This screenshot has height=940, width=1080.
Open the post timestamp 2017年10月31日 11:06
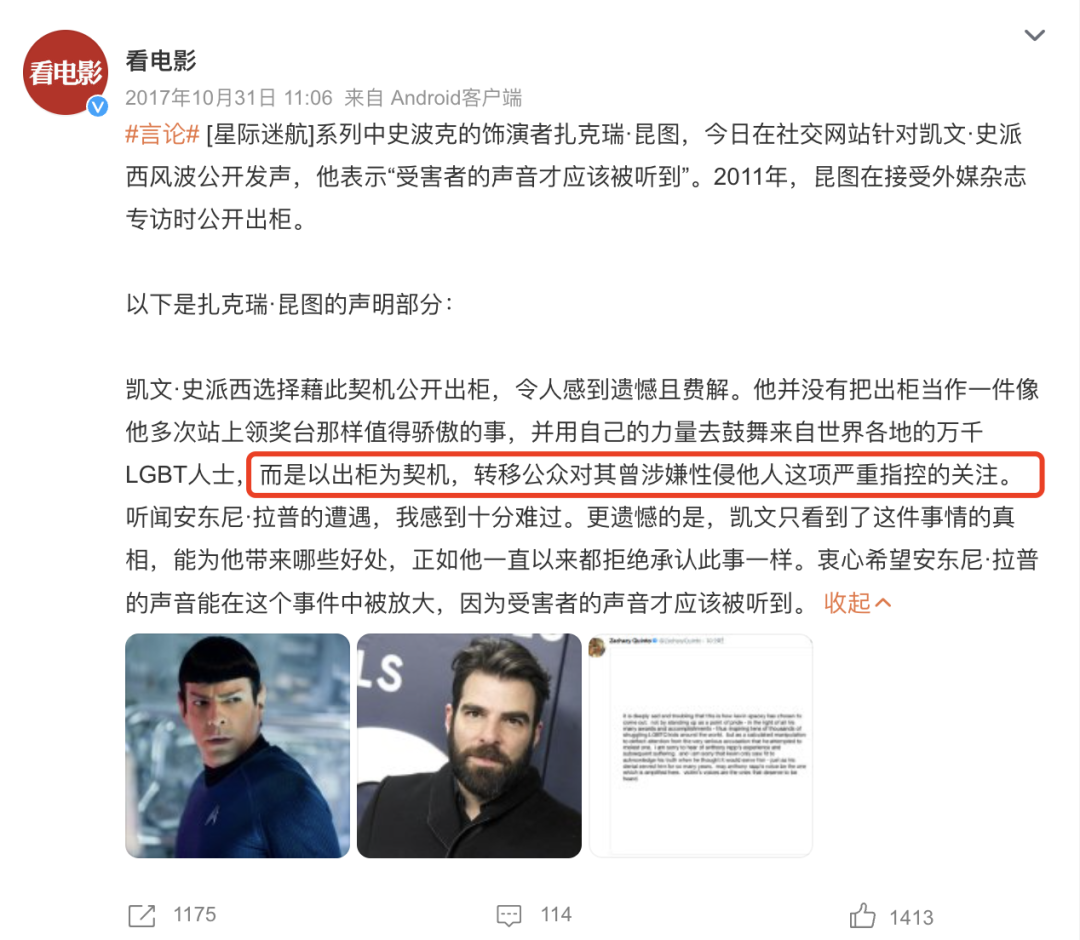click(x=229, y=98)
